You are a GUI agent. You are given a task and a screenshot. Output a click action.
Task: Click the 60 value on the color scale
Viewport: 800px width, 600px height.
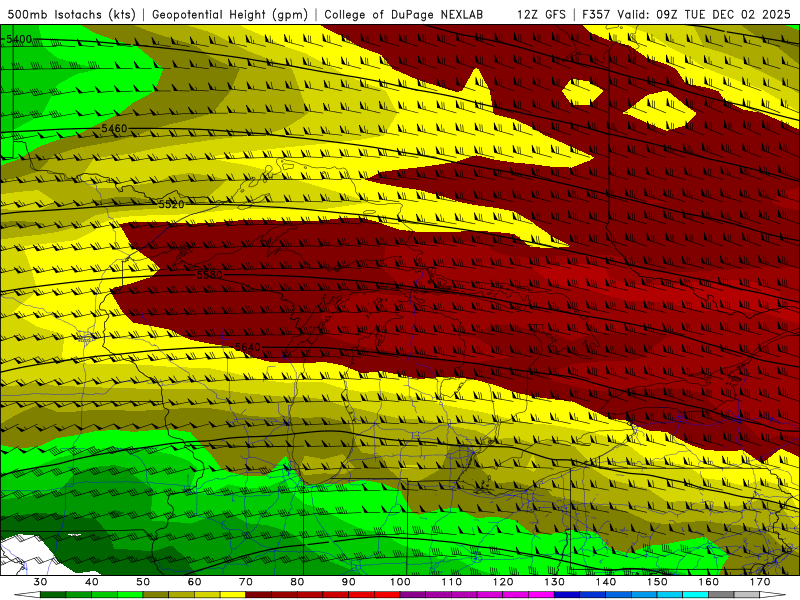click(194, 582)
